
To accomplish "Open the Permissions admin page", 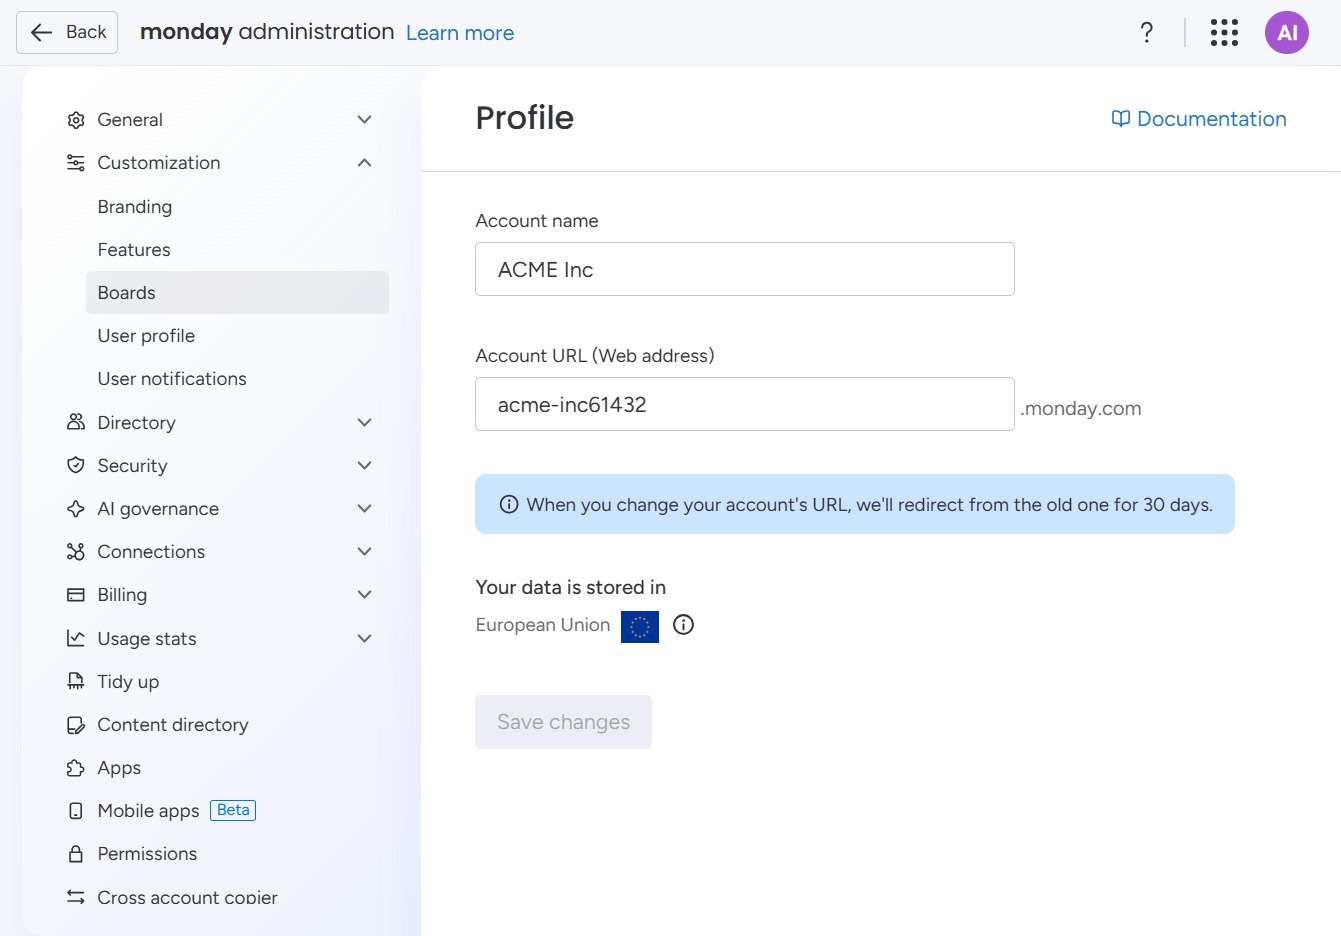I will [147, 854].
